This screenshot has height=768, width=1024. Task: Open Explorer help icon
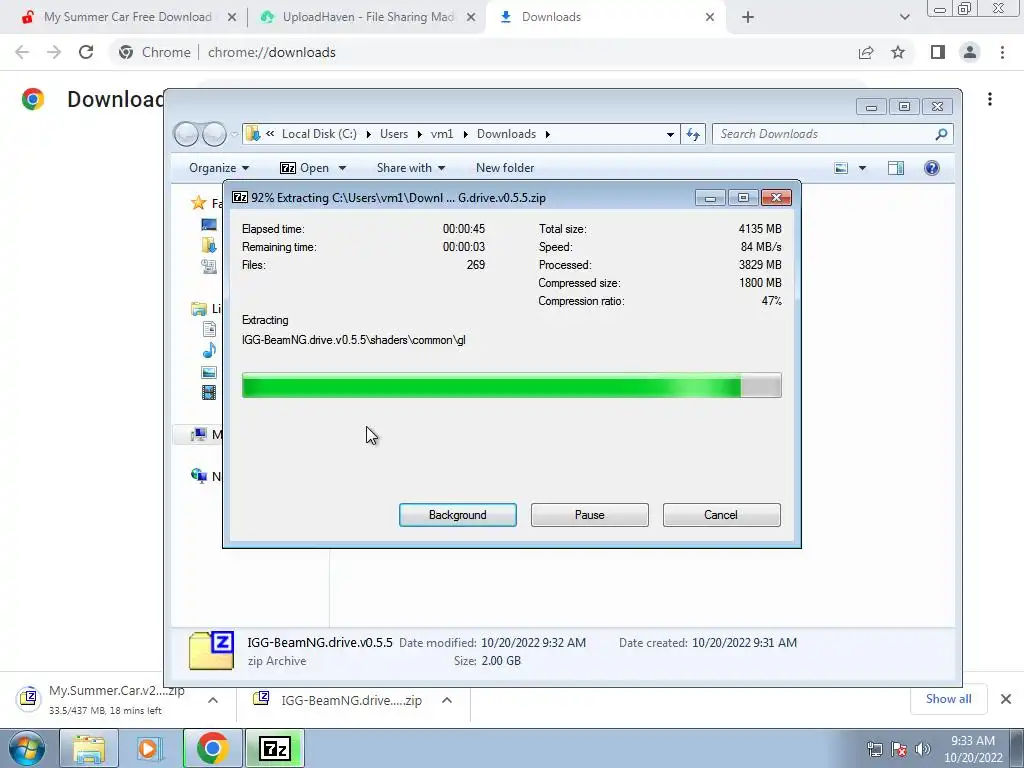pyautogui.click(x=931, y=168)
